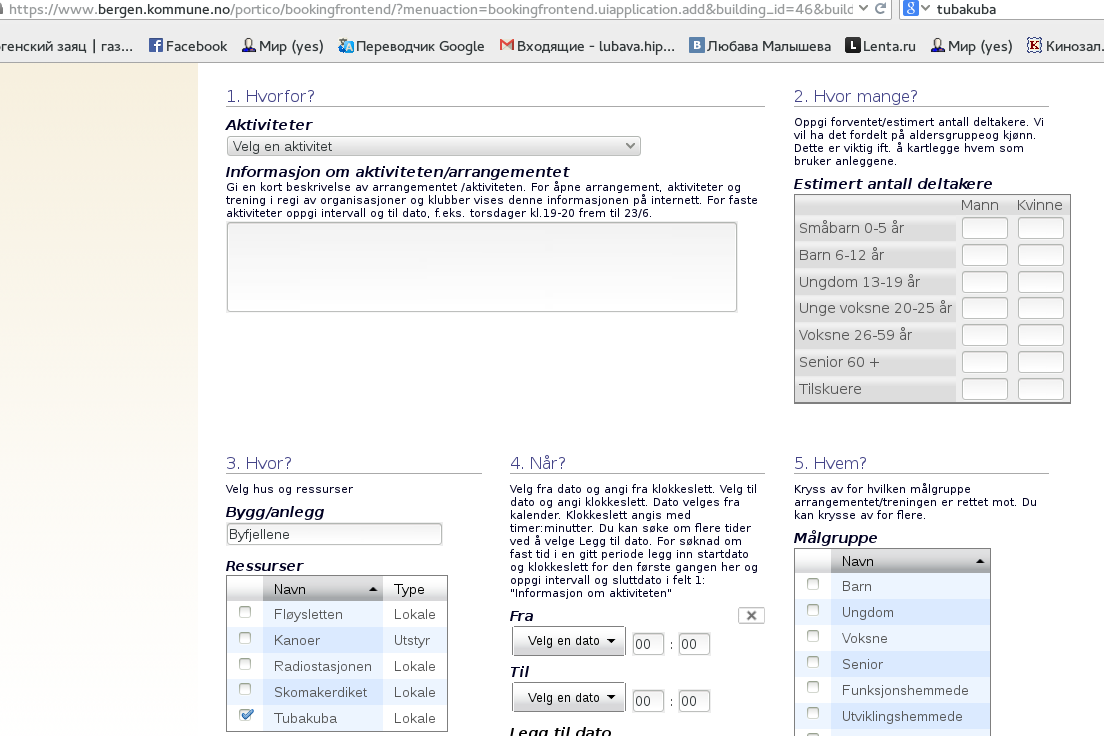Open the Velg en aktivitet dropdown
The height and width of the screenshot is (736, 1104).
[x=433, y=147]
